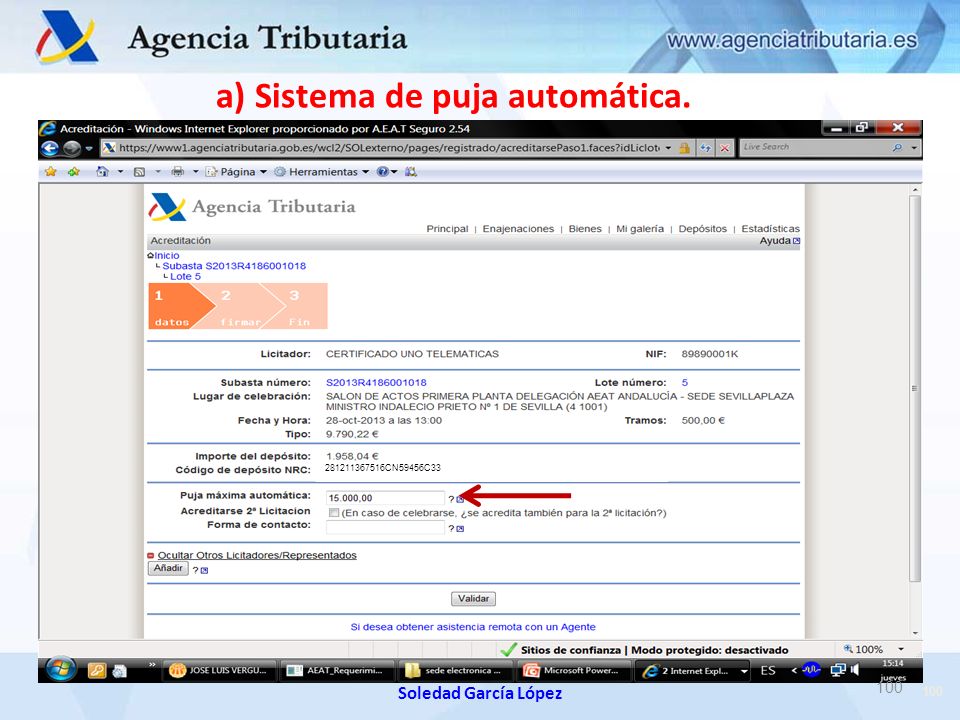
Task: Click the Lote 5 breadcrumb link
Action: pyautogui.click(x=185, y=276)
